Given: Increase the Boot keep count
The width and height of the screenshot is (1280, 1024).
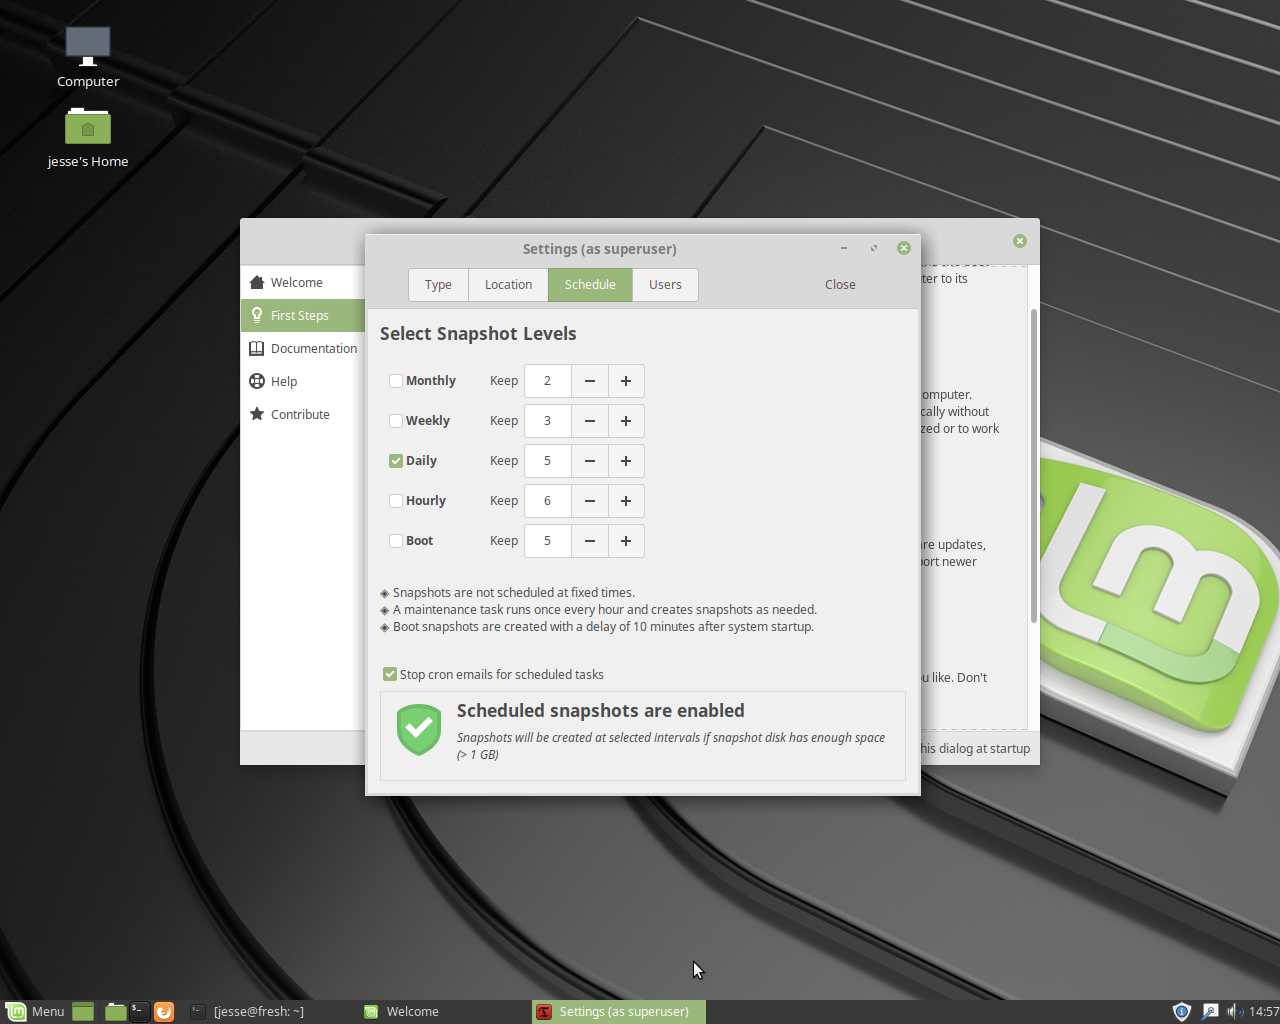Looking at the screenshot, I should (x=626, y=541).
